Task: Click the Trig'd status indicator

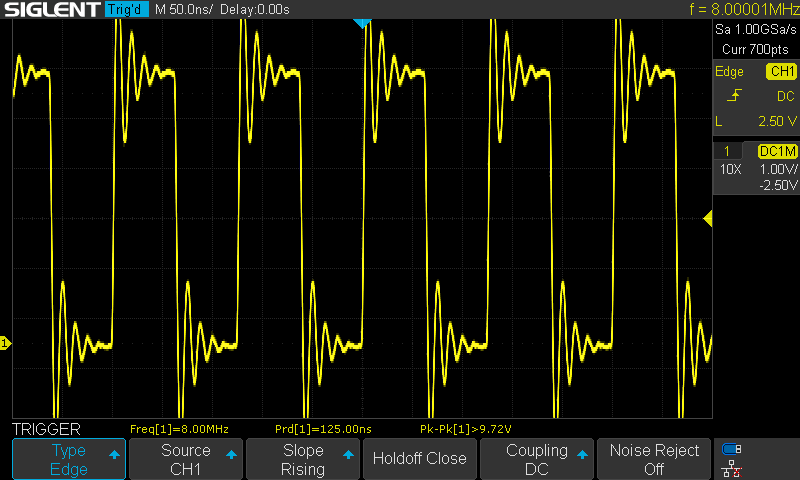Action: coord(127,9)
